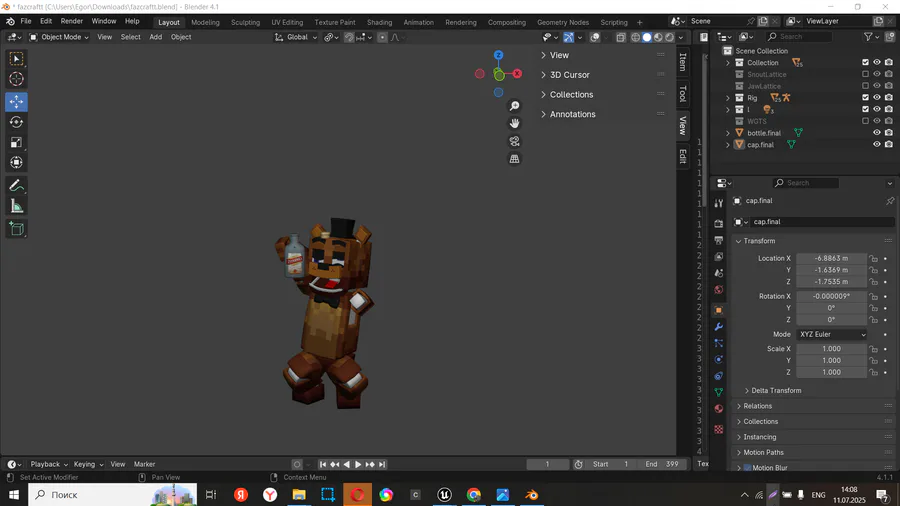Switch to the Modeling workspace tab

(205, 22)
